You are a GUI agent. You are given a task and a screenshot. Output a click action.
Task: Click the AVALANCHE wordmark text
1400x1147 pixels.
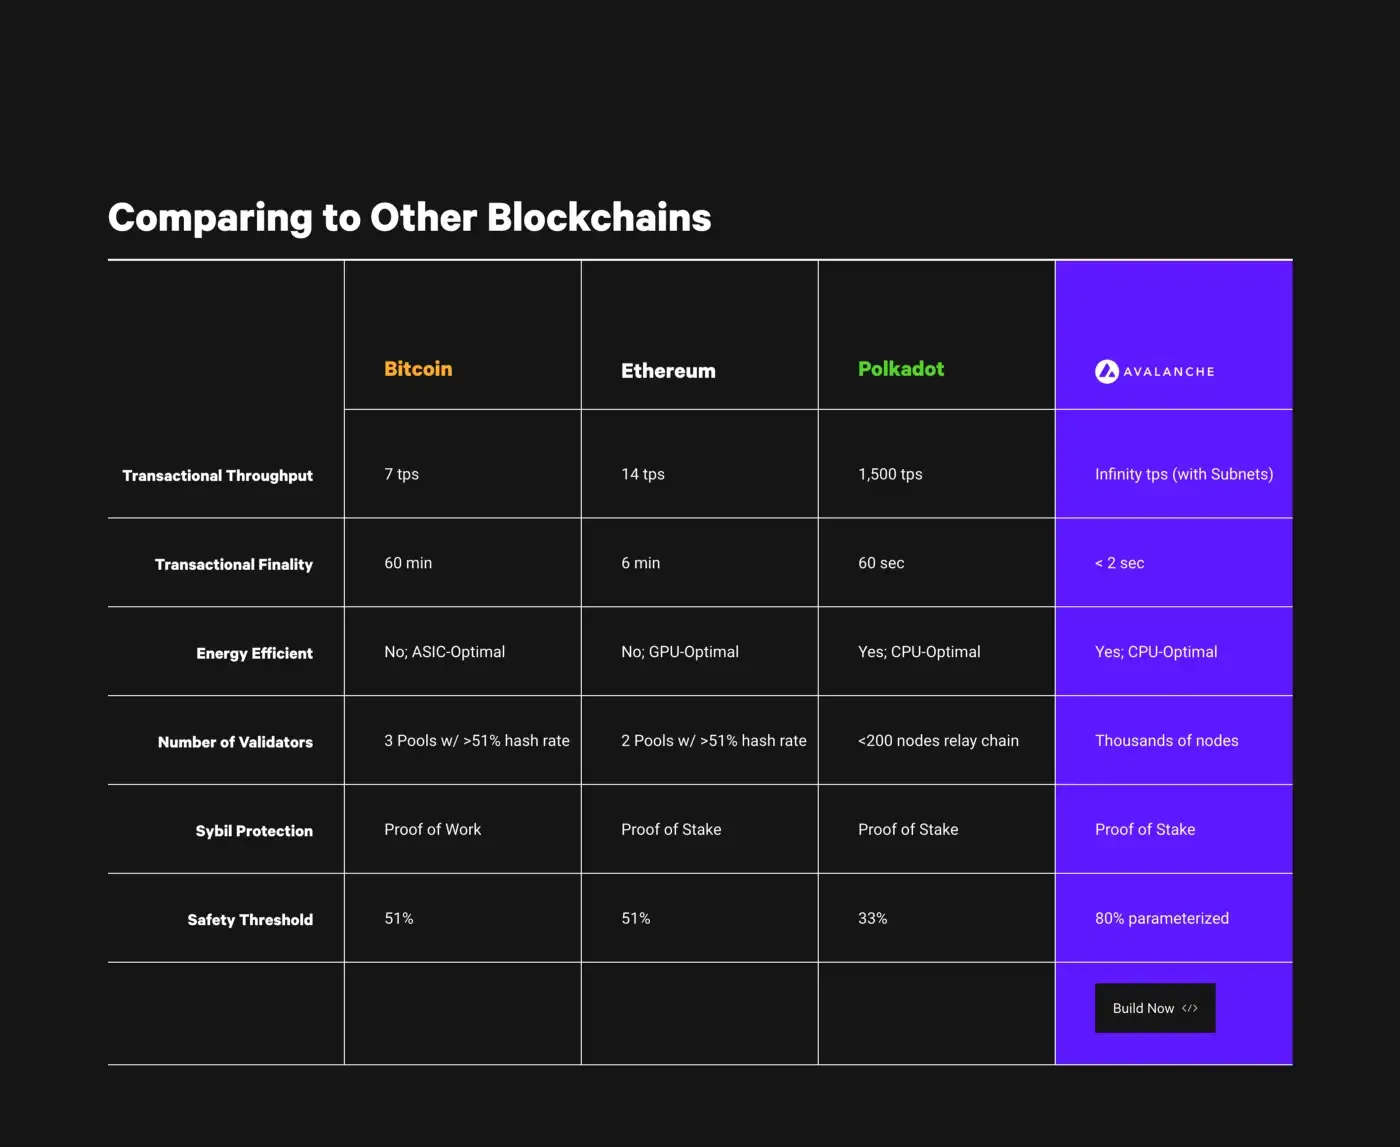tap(1169, 371)
